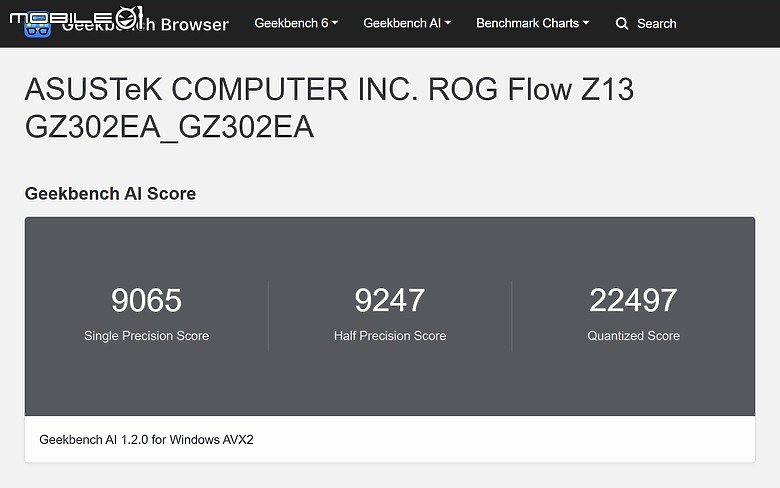
Task: Click Geekbench AI 1.2.0 for Windows AVX2 text
Action: tap(146, 440)
